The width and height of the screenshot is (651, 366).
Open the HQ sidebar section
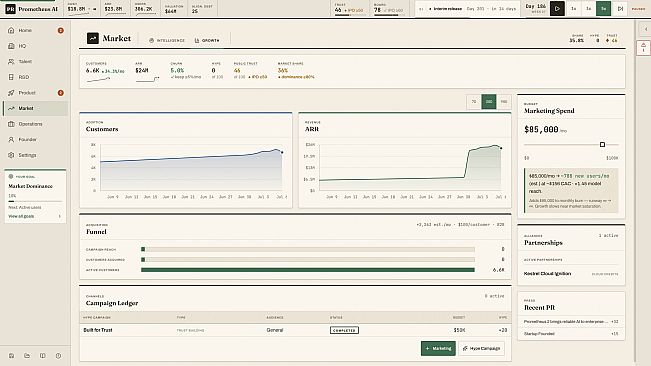[35, 46]
